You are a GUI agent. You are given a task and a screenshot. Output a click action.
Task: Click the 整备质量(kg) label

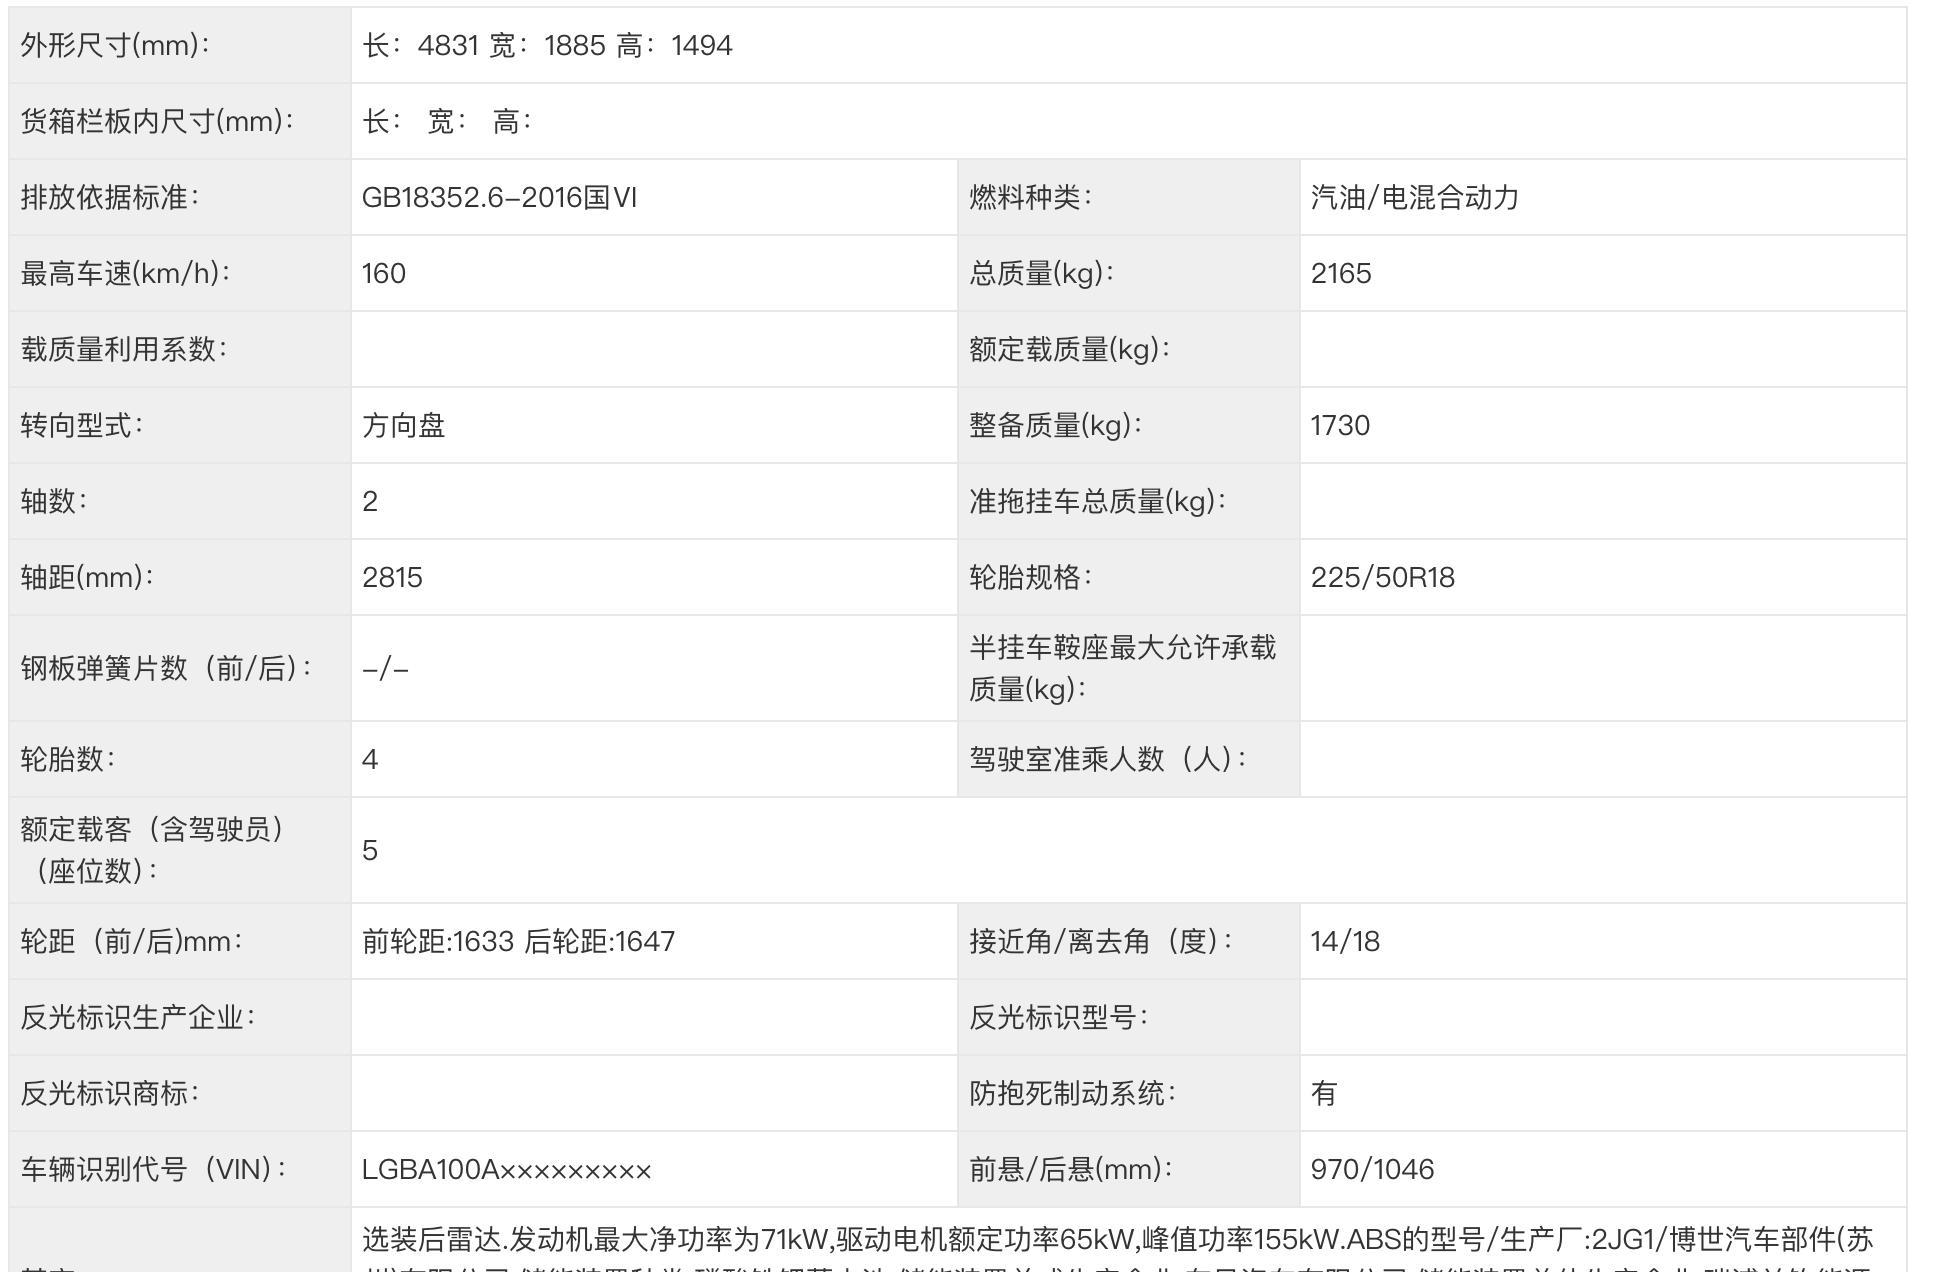tap(1055, 426)
